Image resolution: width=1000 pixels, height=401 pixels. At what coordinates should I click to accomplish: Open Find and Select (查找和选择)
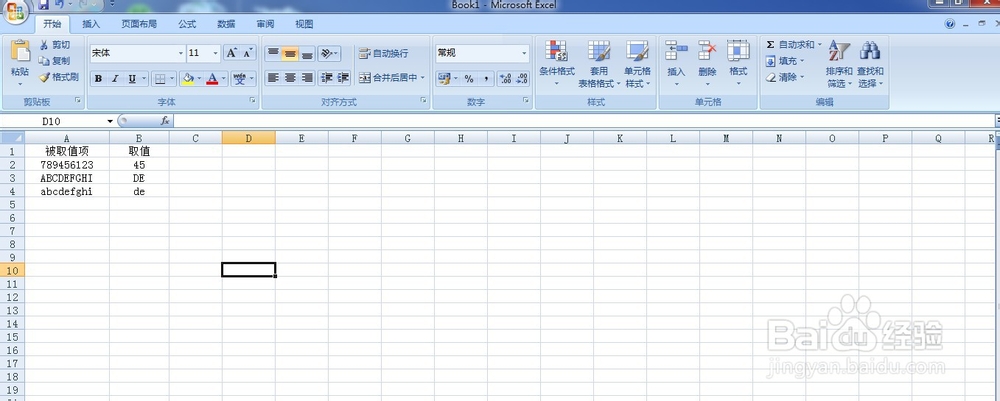871,64
